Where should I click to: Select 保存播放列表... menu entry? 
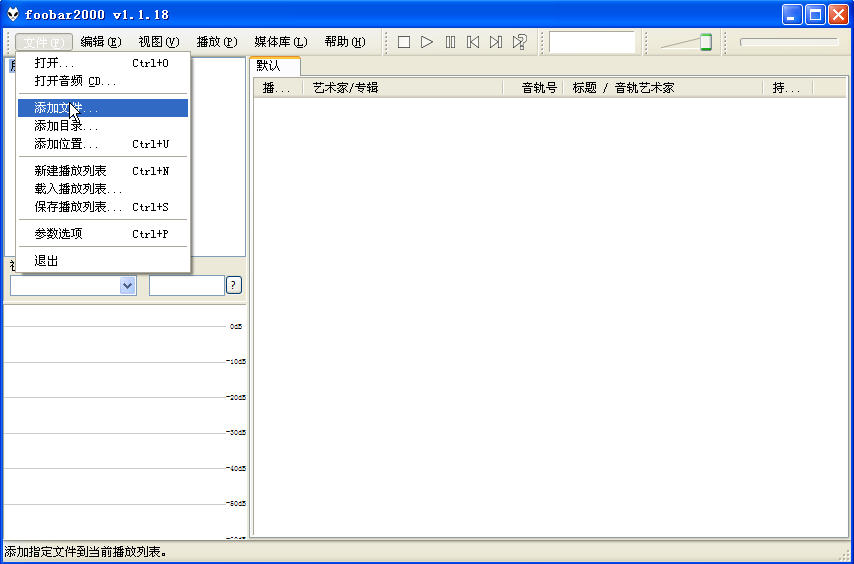[78, 207]
